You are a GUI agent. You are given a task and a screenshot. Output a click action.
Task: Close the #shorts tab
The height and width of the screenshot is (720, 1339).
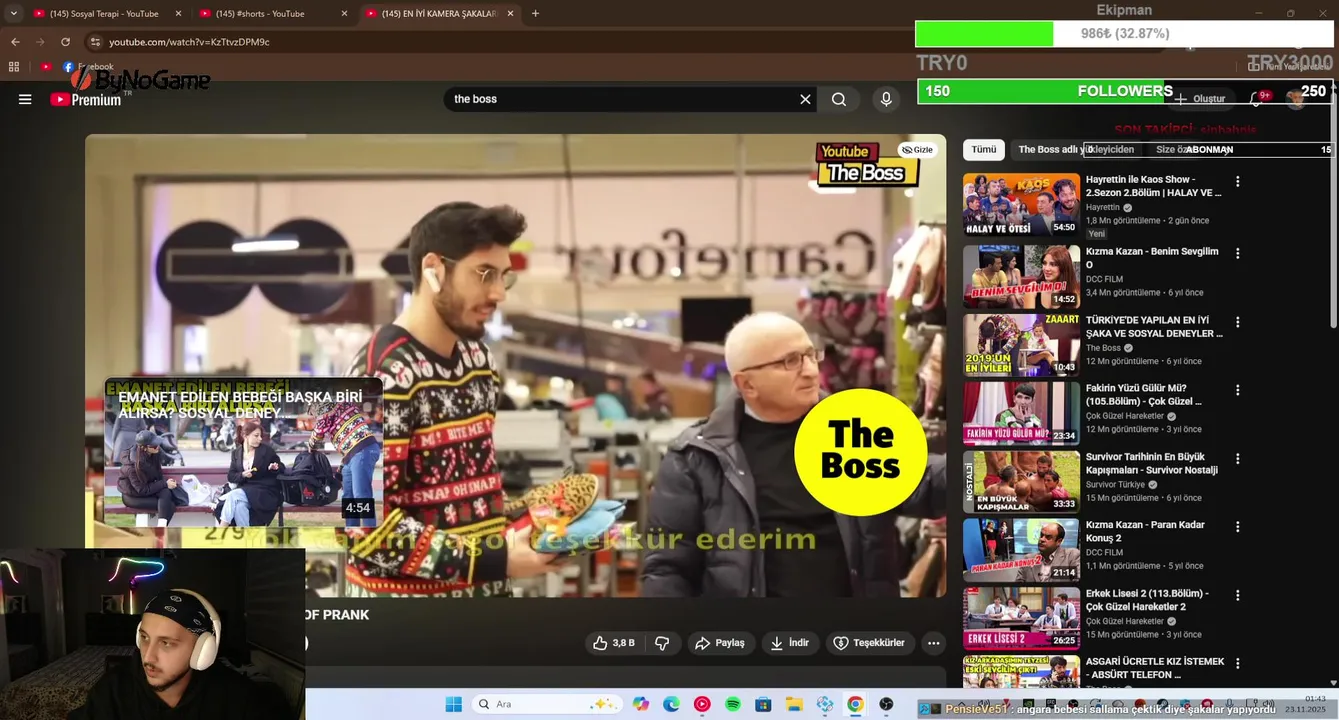click(344, 14)
